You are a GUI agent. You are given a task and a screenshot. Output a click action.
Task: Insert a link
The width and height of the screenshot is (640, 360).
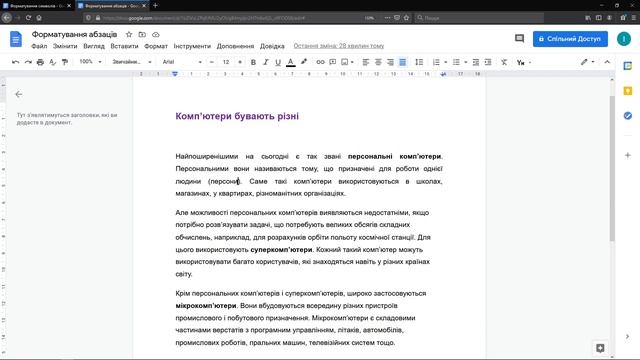[x=320, y=62]
